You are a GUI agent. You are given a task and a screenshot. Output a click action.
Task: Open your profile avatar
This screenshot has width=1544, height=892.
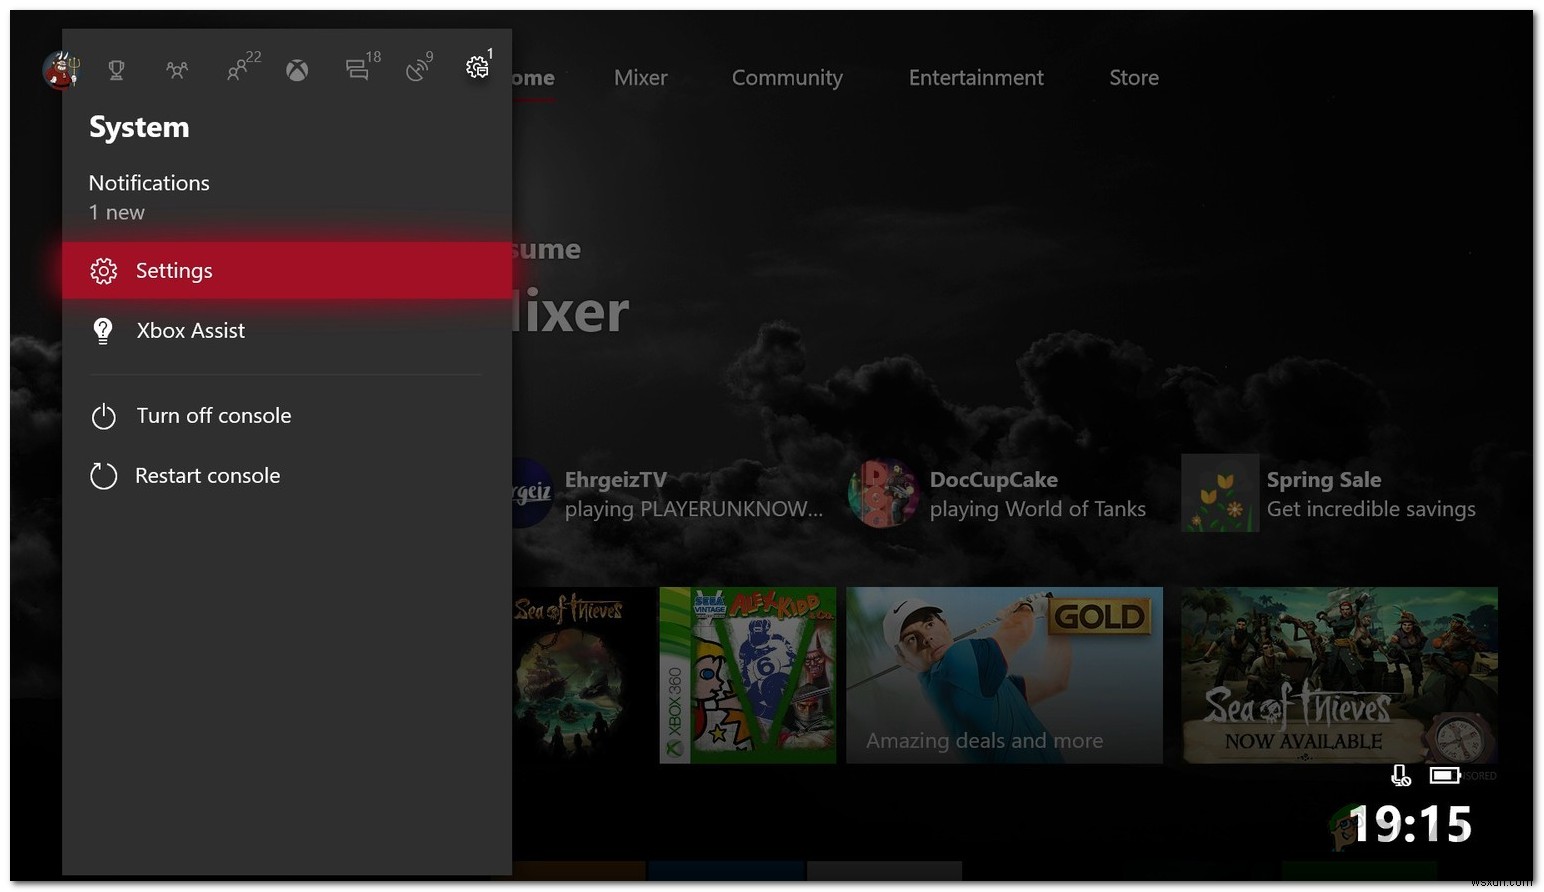59,70
